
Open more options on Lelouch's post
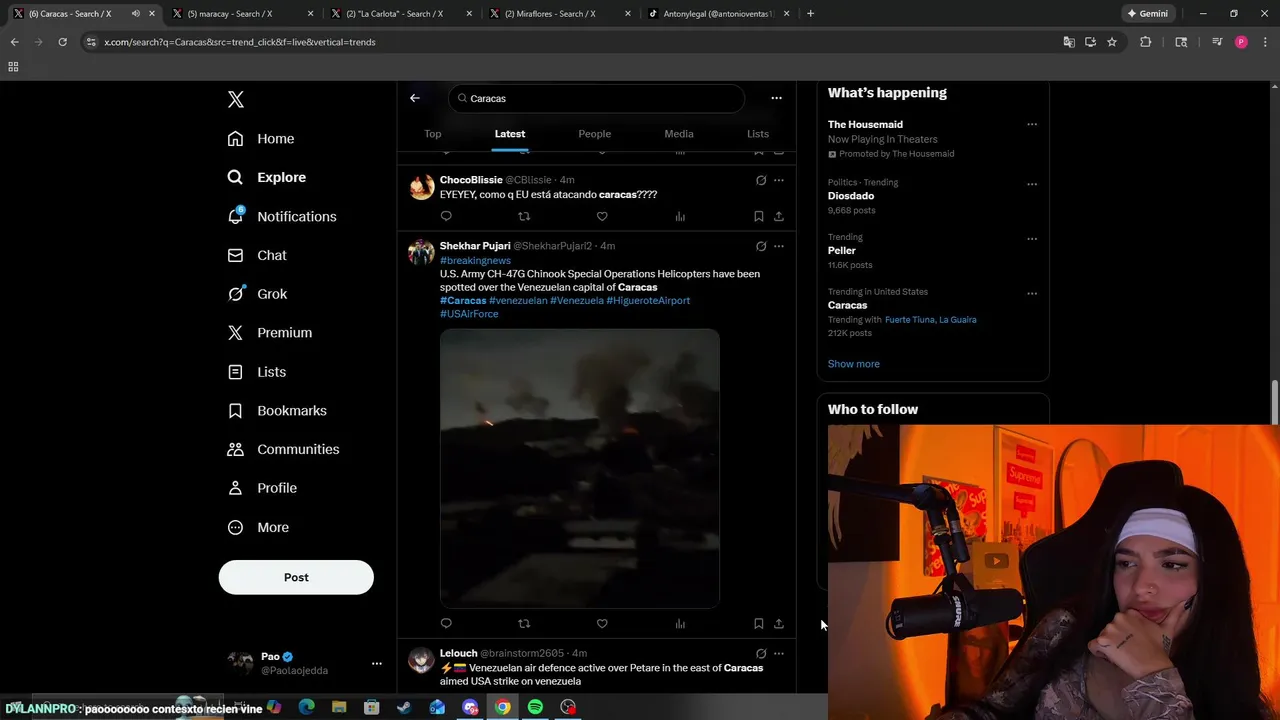779,653
